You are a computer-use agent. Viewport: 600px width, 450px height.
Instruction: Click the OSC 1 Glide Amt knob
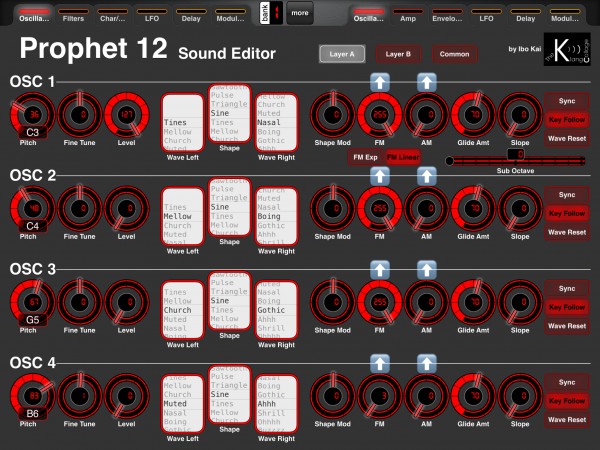tap(473, 114)
